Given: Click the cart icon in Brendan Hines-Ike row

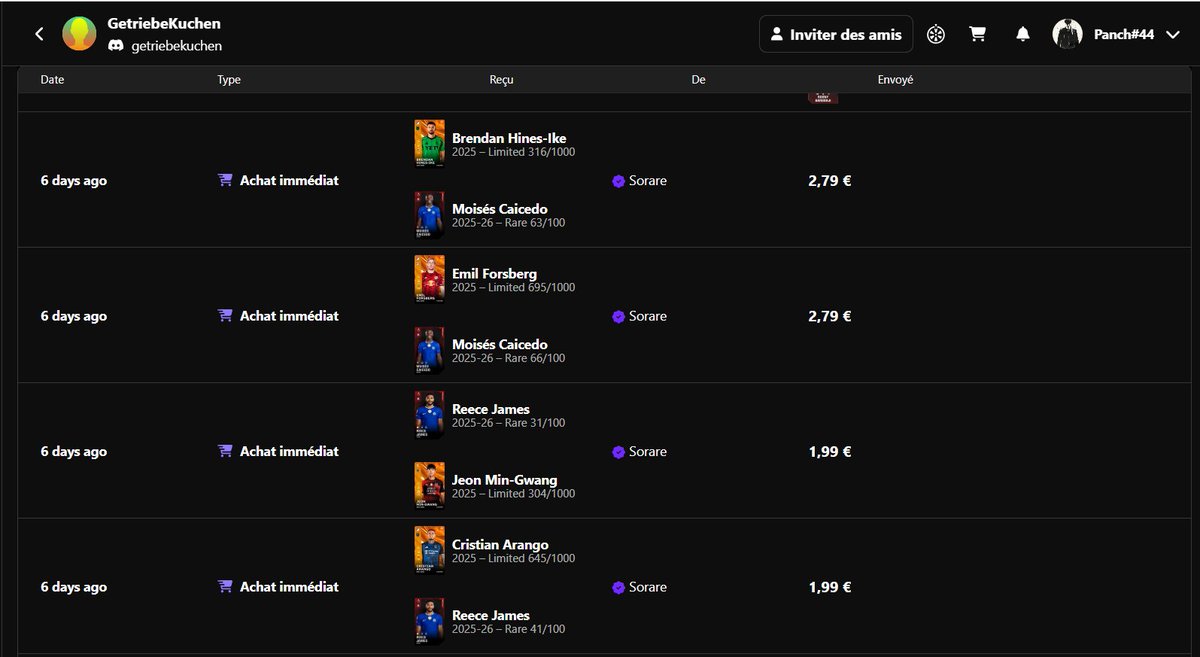Looking at the screenshot, I should 225,180.
